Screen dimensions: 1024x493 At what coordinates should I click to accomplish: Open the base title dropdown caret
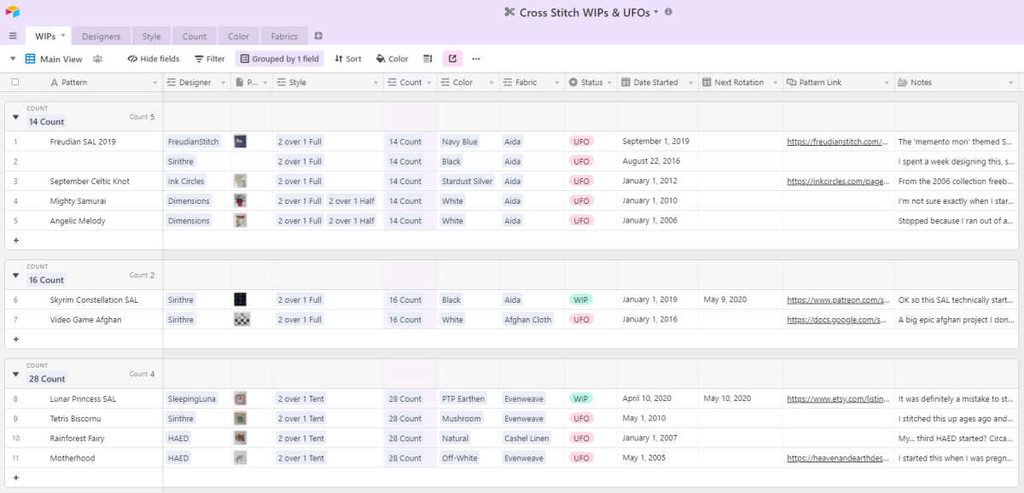pos(656,12)
